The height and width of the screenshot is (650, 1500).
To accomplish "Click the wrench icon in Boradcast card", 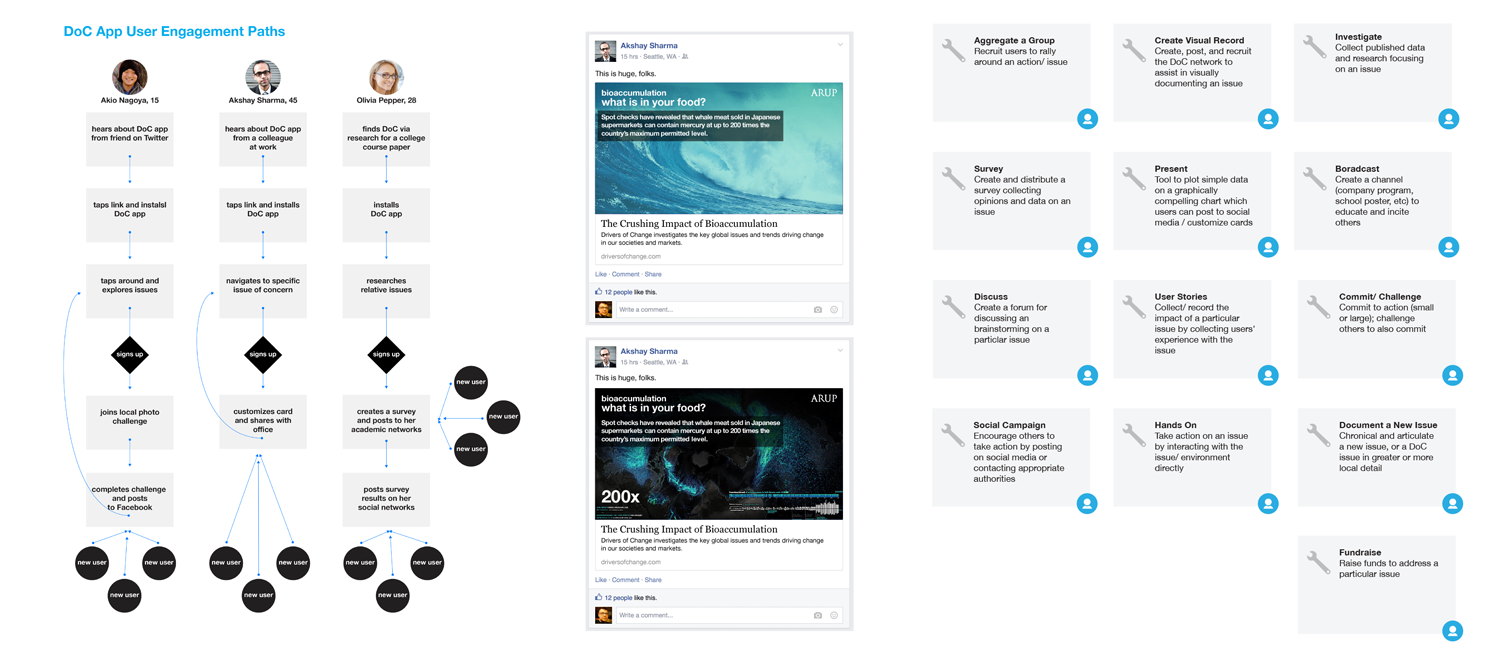I will [x=1314, y=178].
